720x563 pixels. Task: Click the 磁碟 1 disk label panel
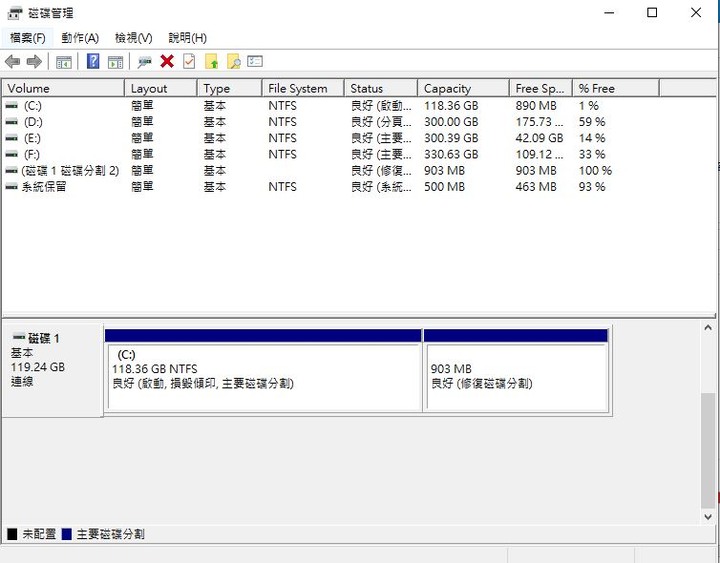[52, 370]
